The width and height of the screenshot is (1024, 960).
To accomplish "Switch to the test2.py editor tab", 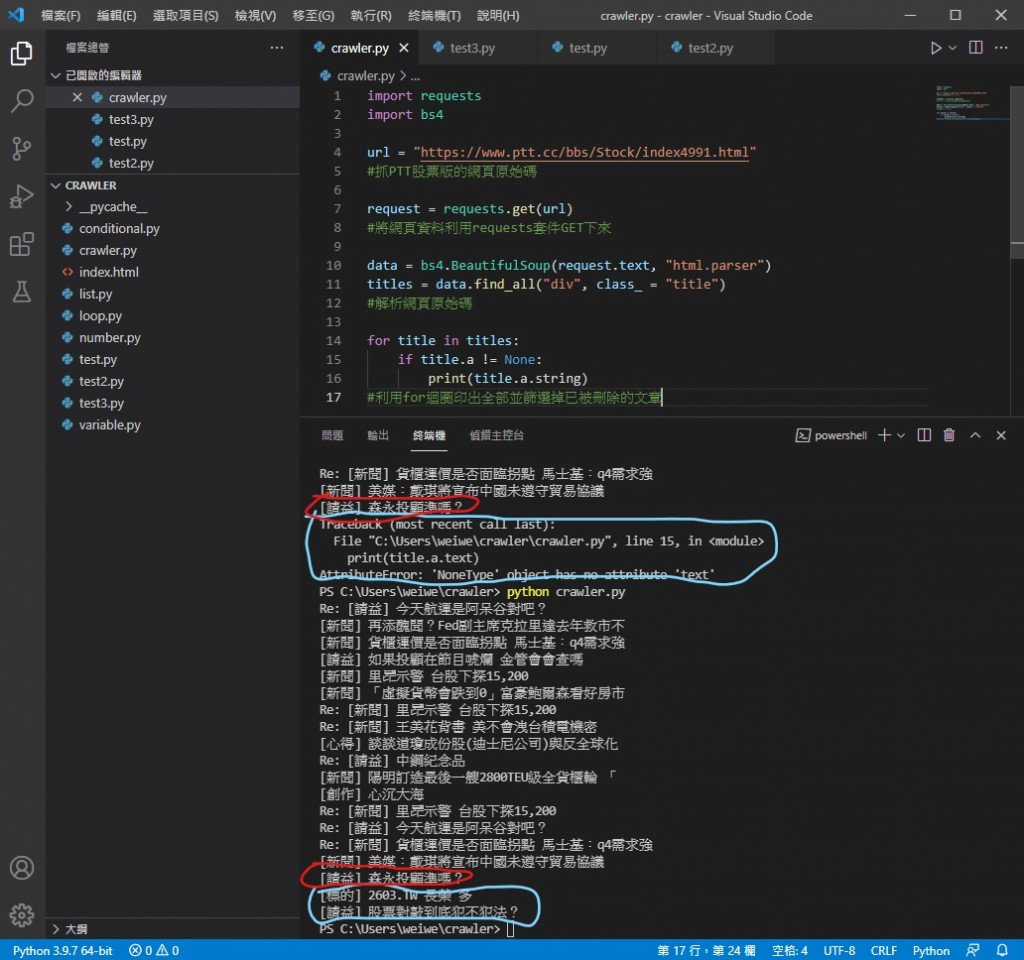I will coord(716,48).
